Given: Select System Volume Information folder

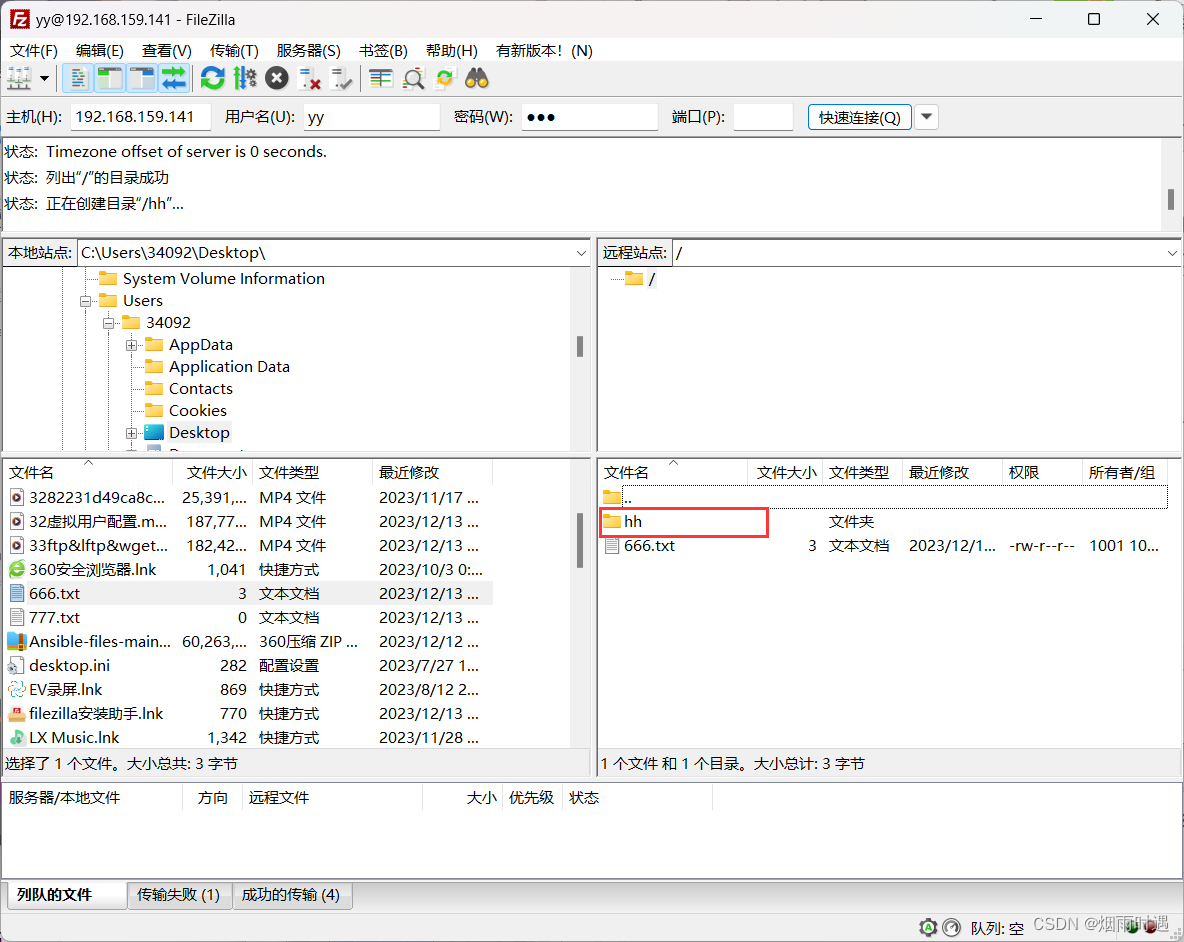Looking at the screenshot, I should click(224, 279).
